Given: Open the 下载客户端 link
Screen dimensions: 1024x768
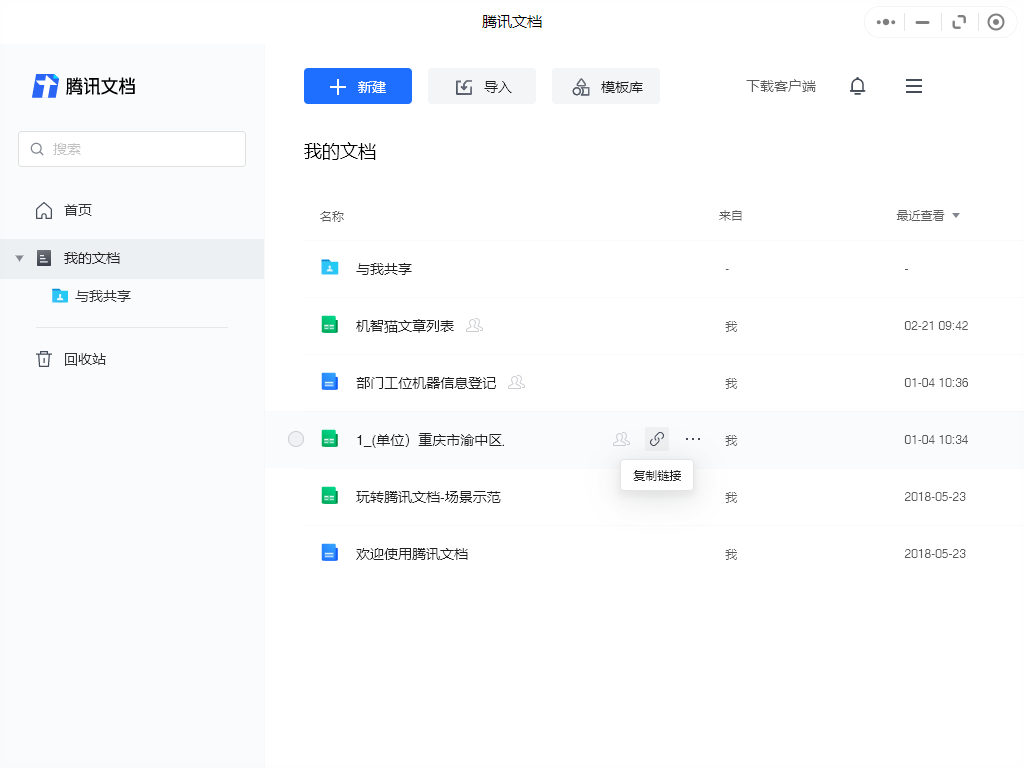Looking at the screenshot, I should 781,86.
